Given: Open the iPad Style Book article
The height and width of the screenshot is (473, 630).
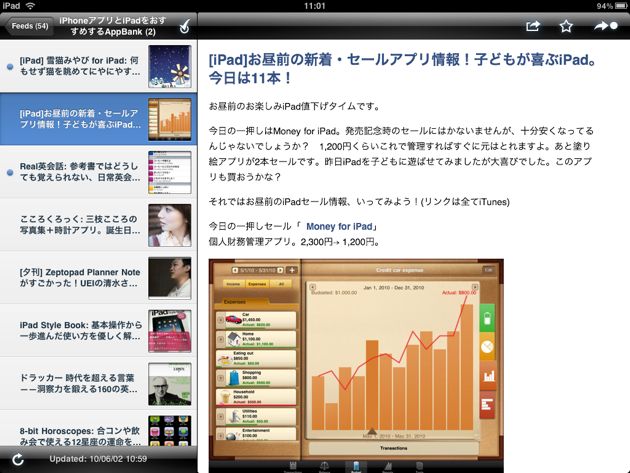Looking at the screenshot, I should [98, 331].
